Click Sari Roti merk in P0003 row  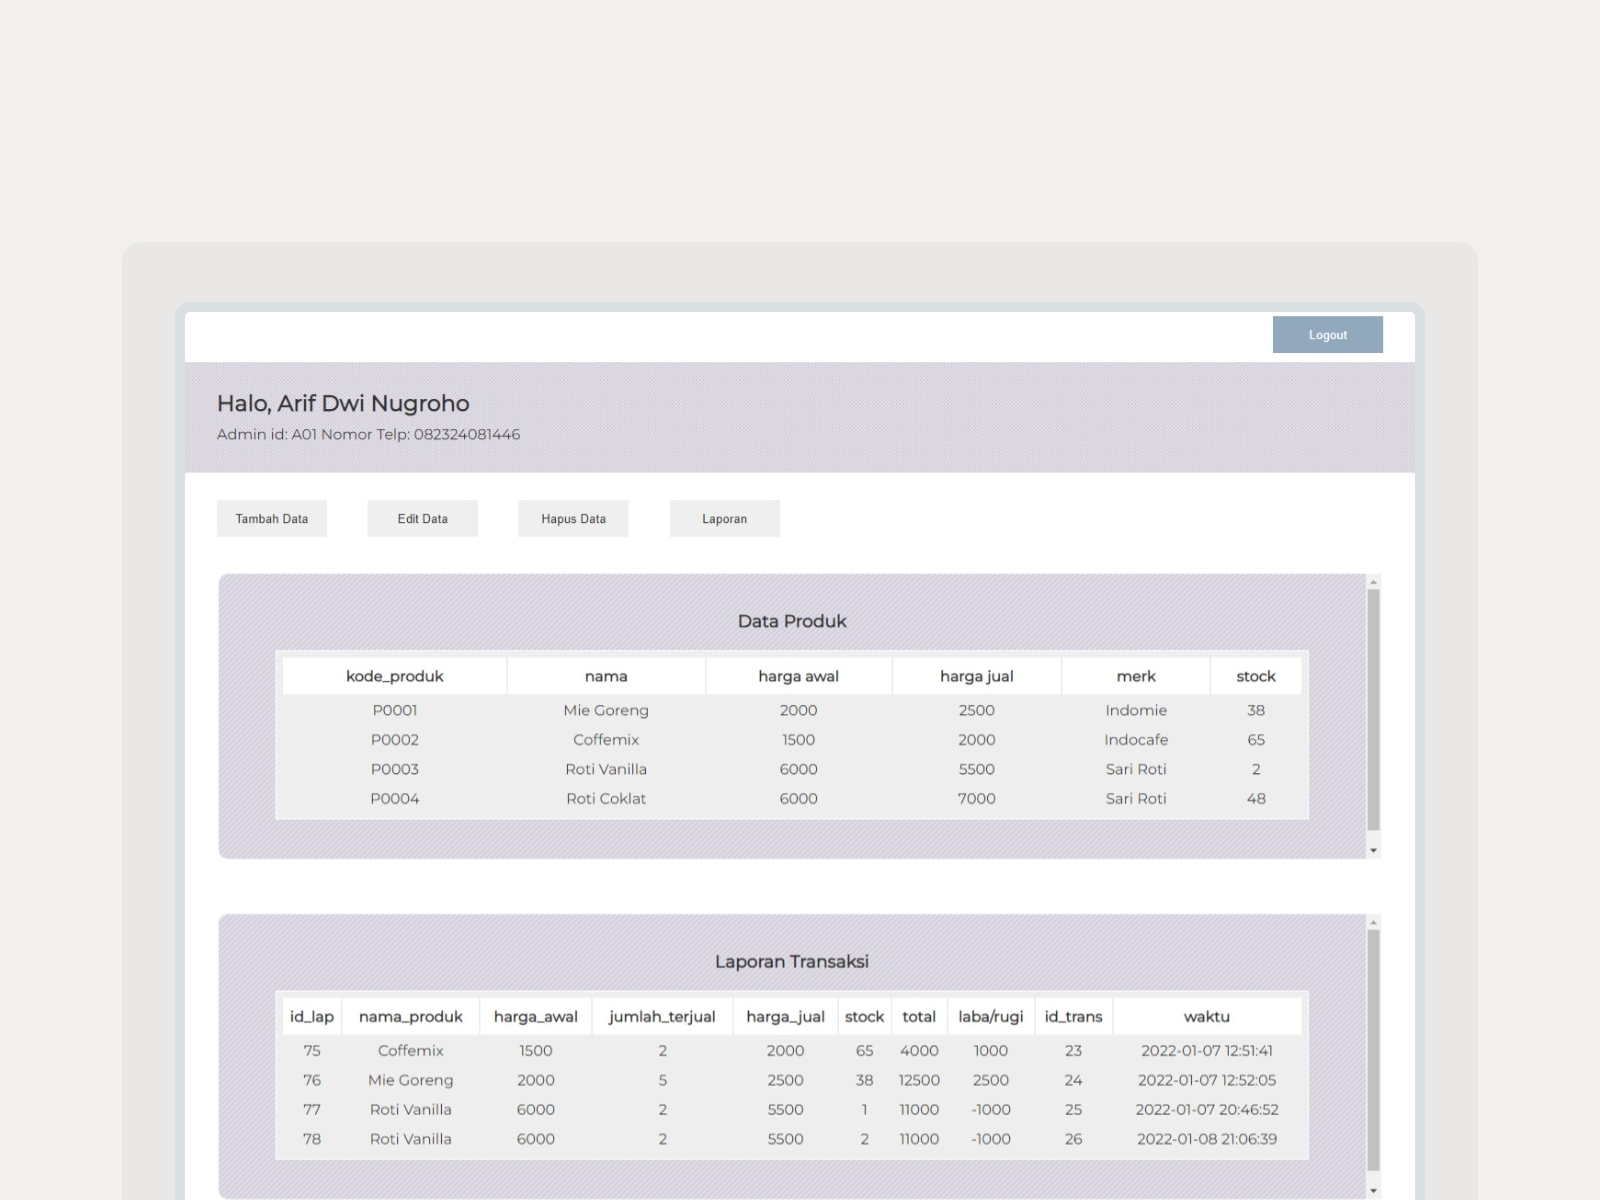click(1136, 769)
